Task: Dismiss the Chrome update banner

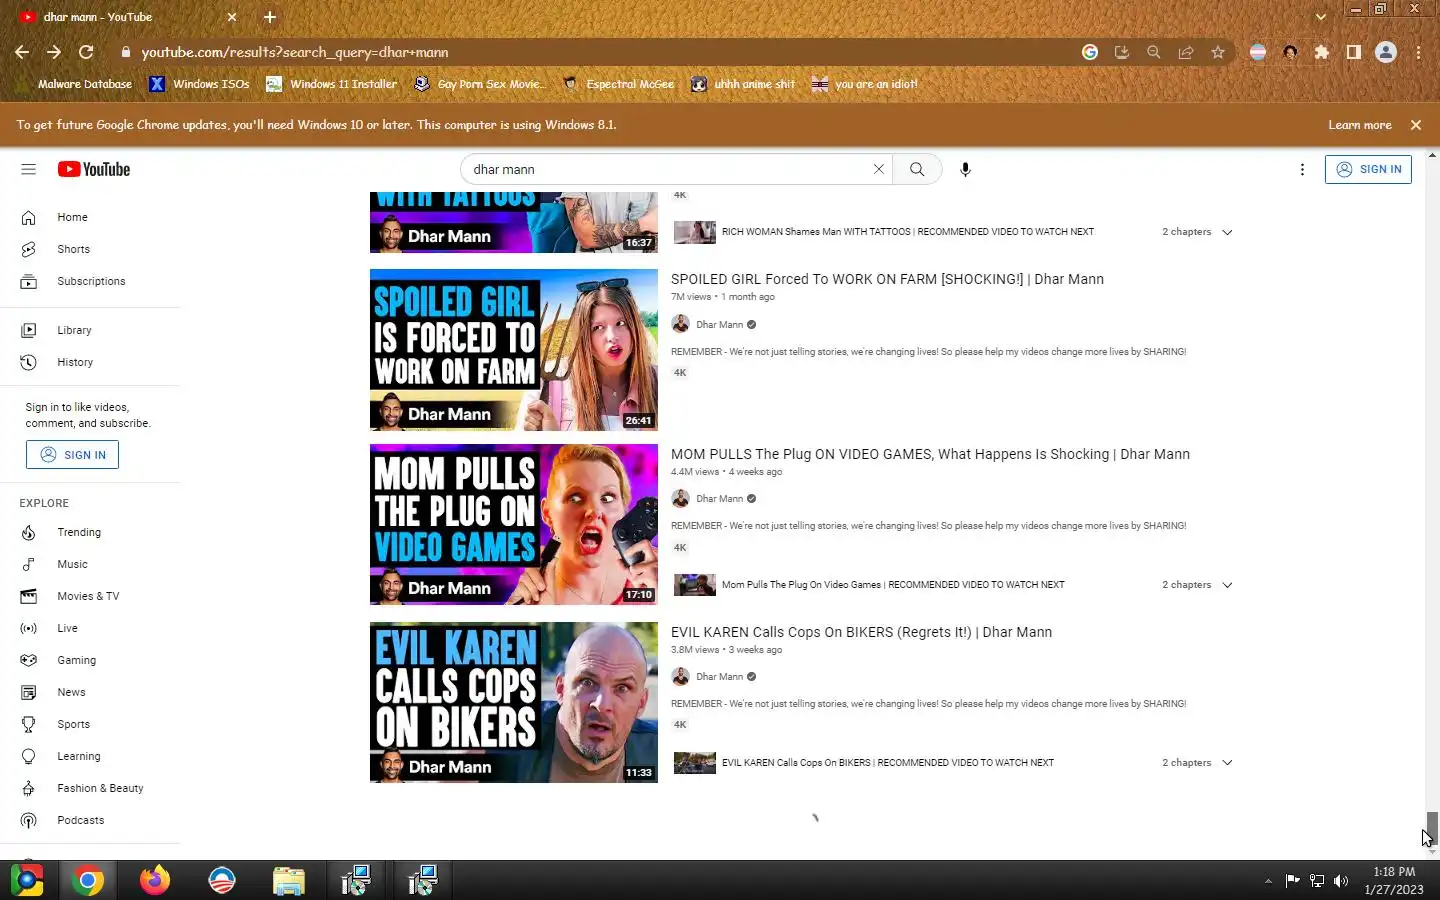Action: (1416, 125)
